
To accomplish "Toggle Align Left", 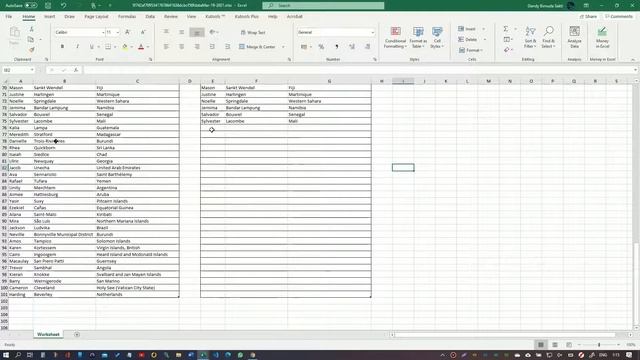I will 166,47.
